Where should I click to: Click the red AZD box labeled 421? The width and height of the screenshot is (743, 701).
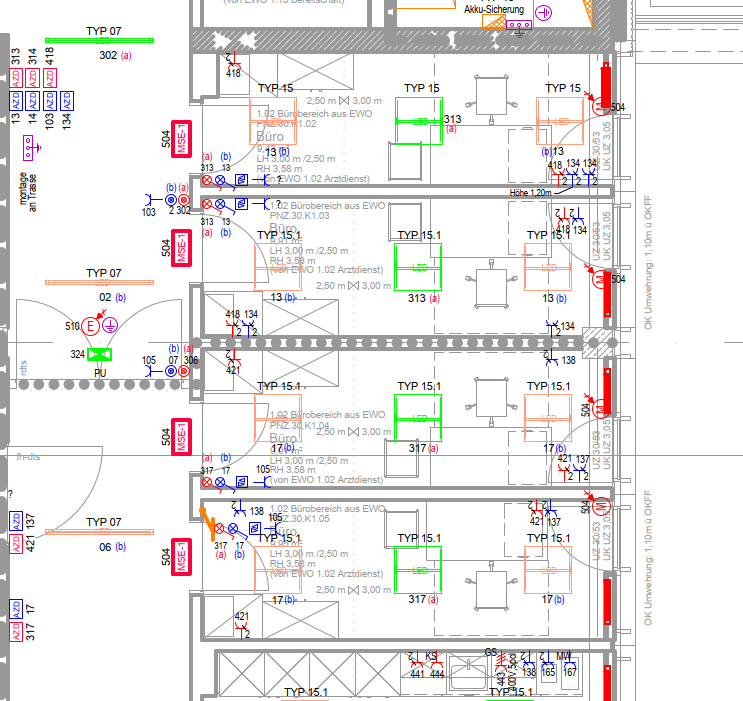coord(16,544)
